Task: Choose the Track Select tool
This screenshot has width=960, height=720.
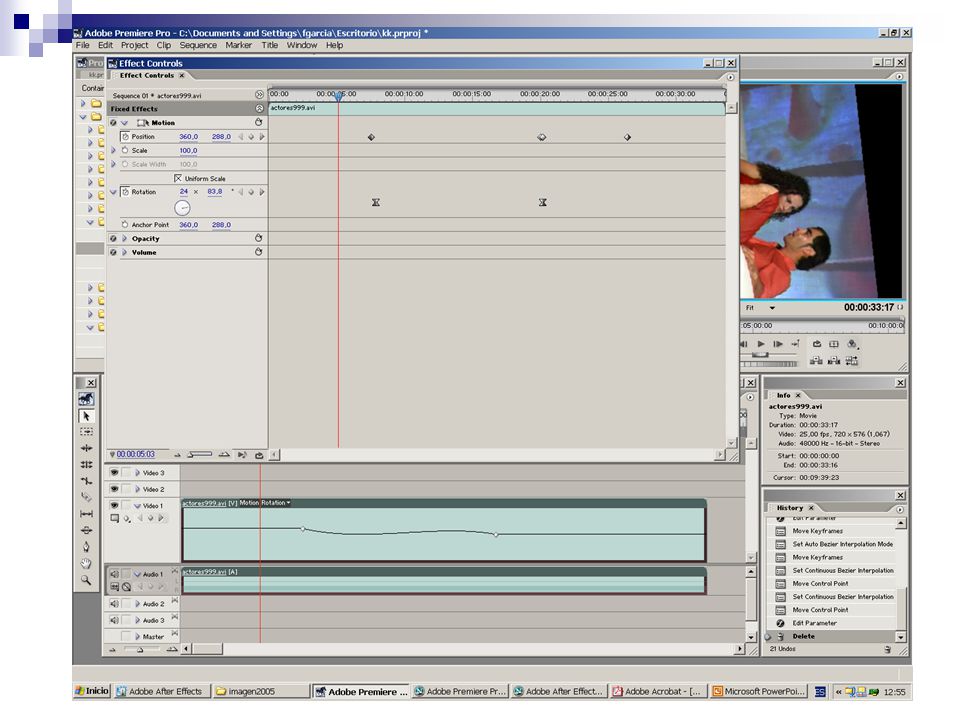Action: pyautogui.click(x=86, y=432)
